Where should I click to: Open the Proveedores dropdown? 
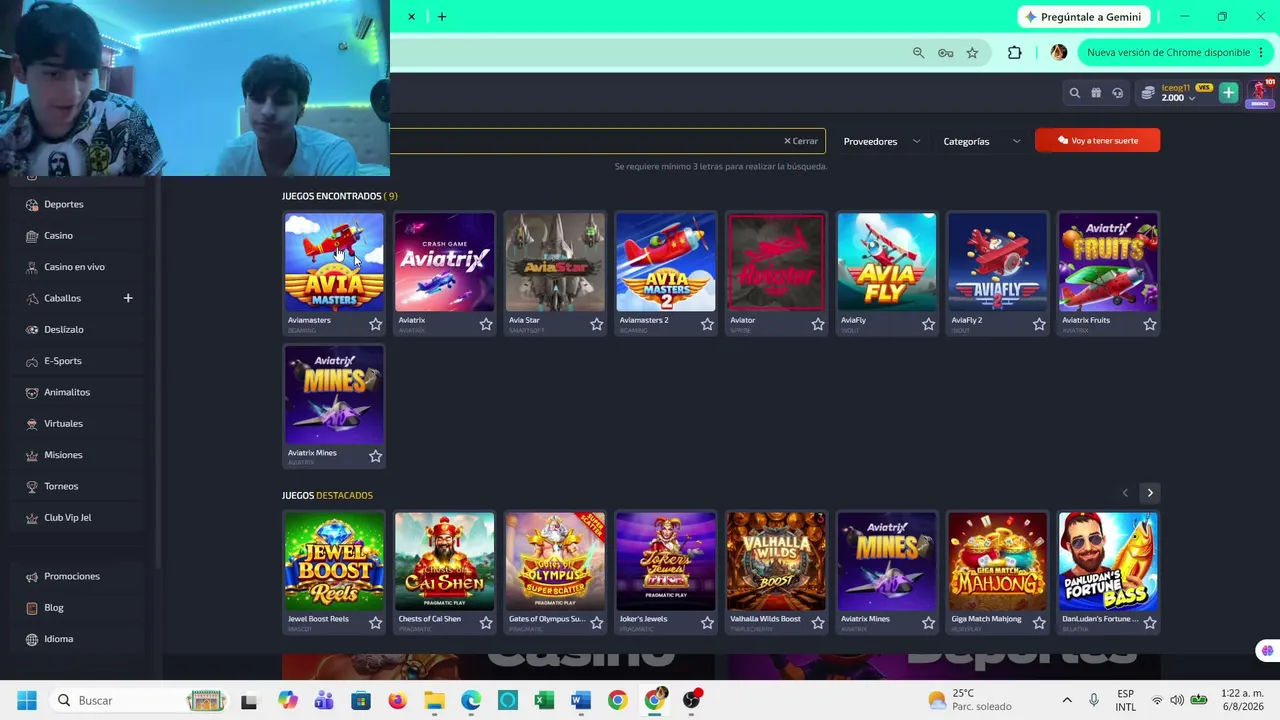881,141
